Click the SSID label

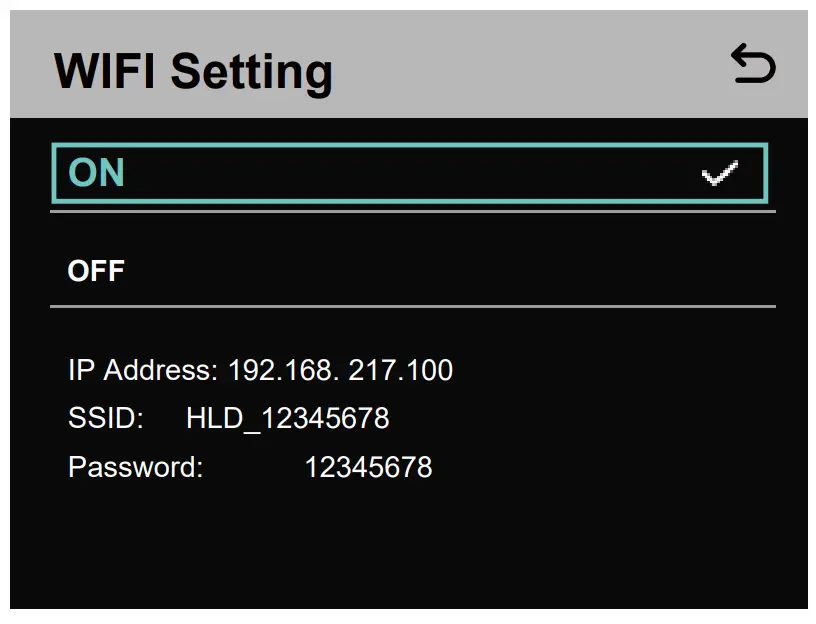coord(106,418)
